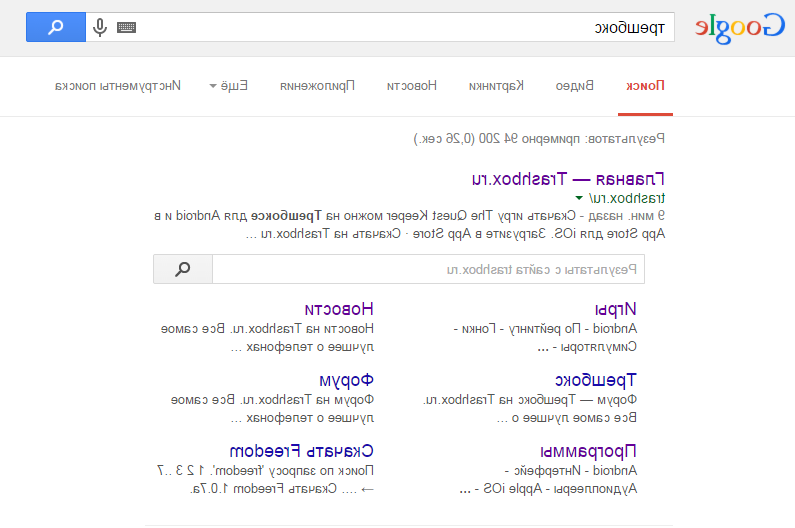Click the results count text примерно 94 200
Image resolution: width=795 pixels, height=528 pixels.
539,138
